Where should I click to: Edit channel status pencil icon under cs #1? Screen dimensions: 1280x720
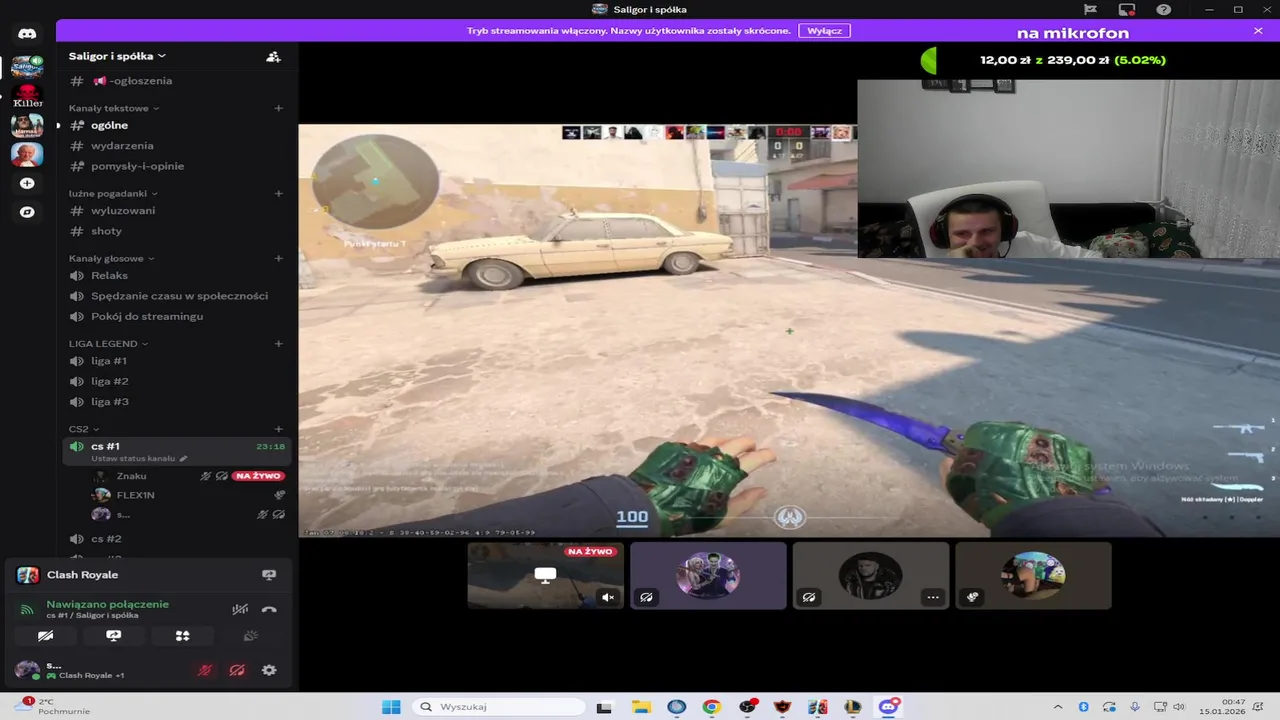(183, 459)
